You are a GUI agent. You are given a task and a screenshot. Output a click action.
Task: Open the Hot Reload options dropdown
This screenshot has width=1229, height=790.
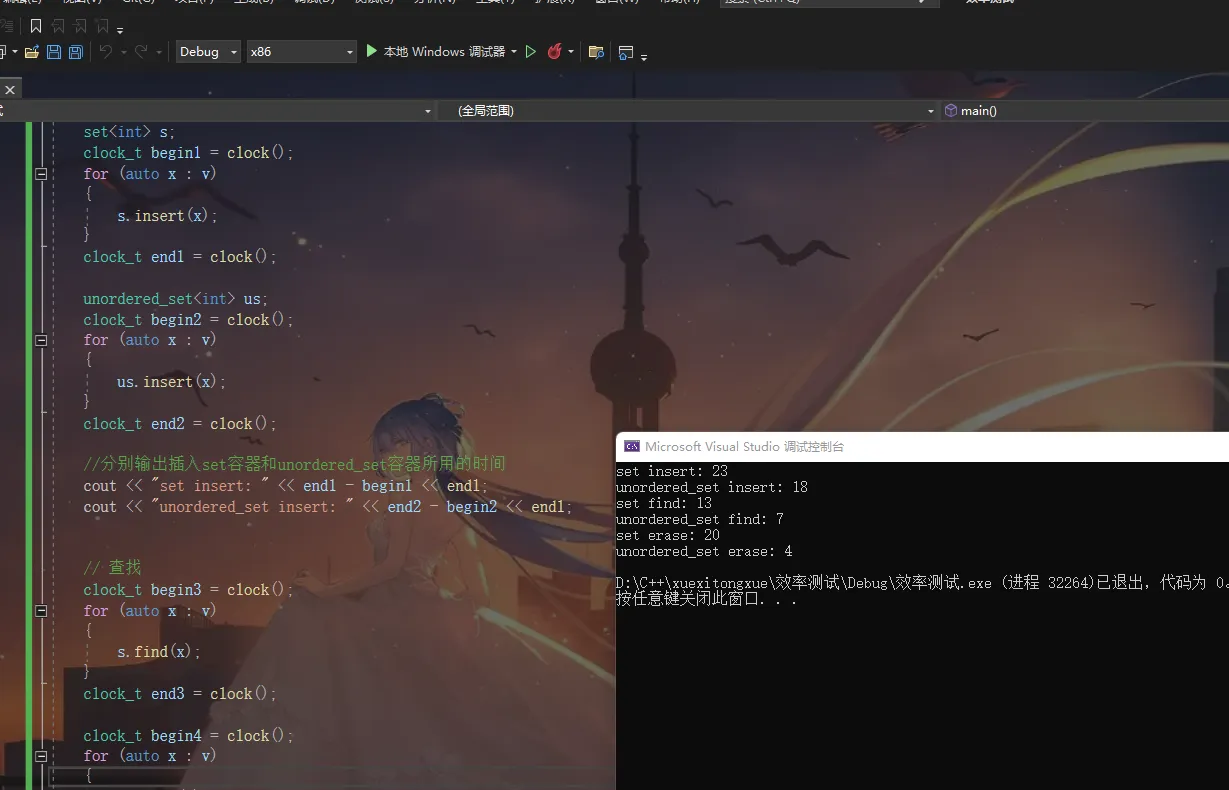pyautogui.click(x=571, y=52)
